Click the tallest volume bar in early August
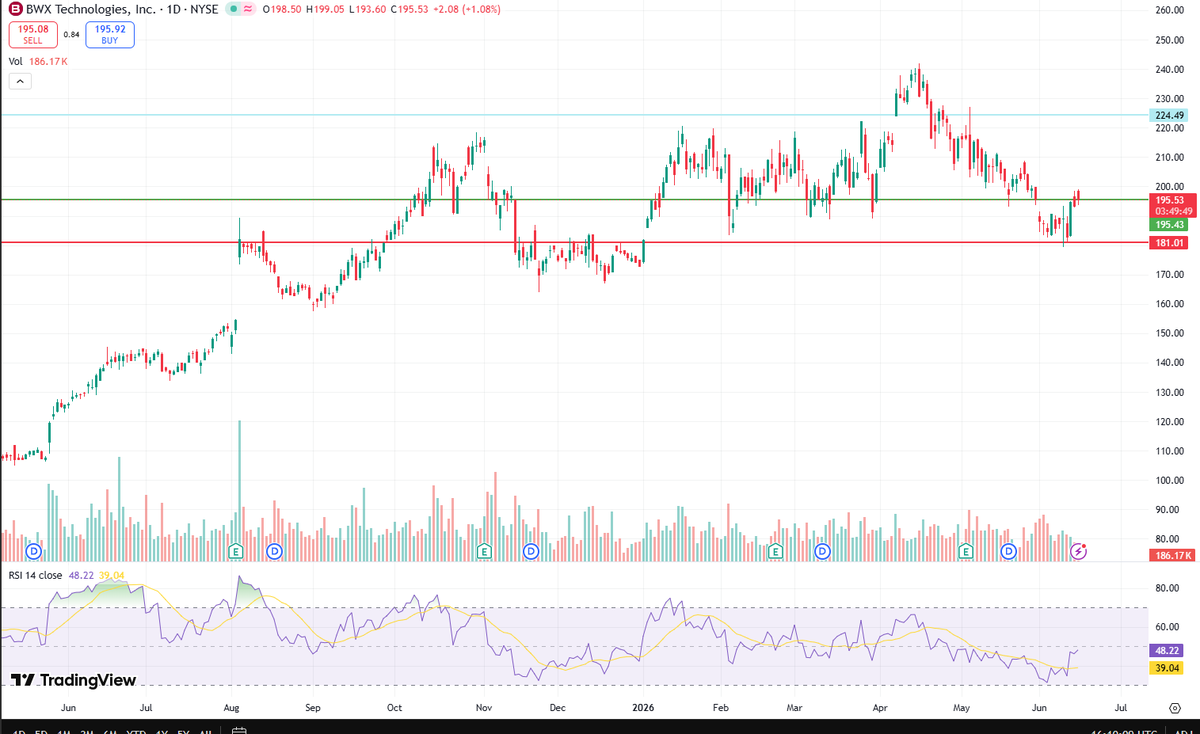 coord(239,490)
